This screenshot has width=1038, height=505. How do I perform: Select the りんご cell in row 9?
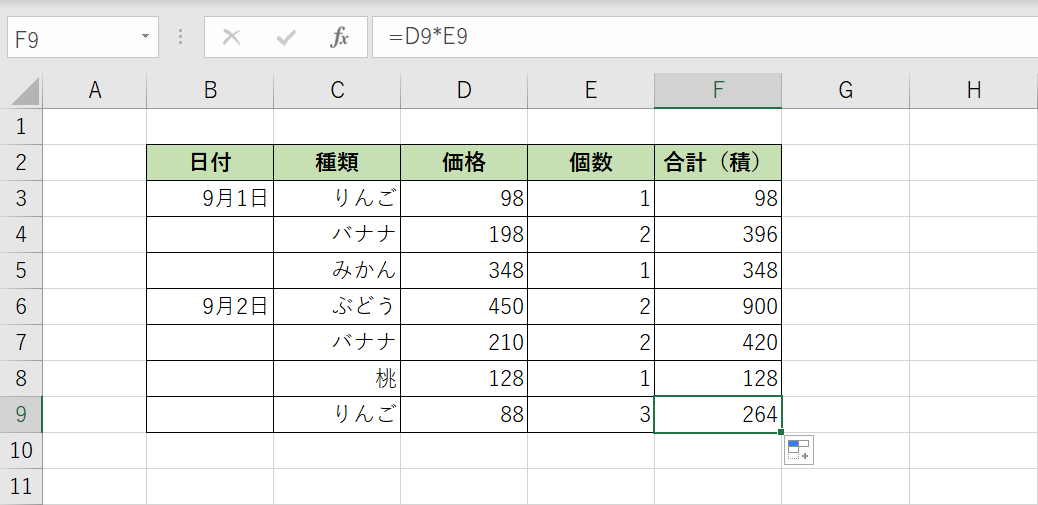337,414
